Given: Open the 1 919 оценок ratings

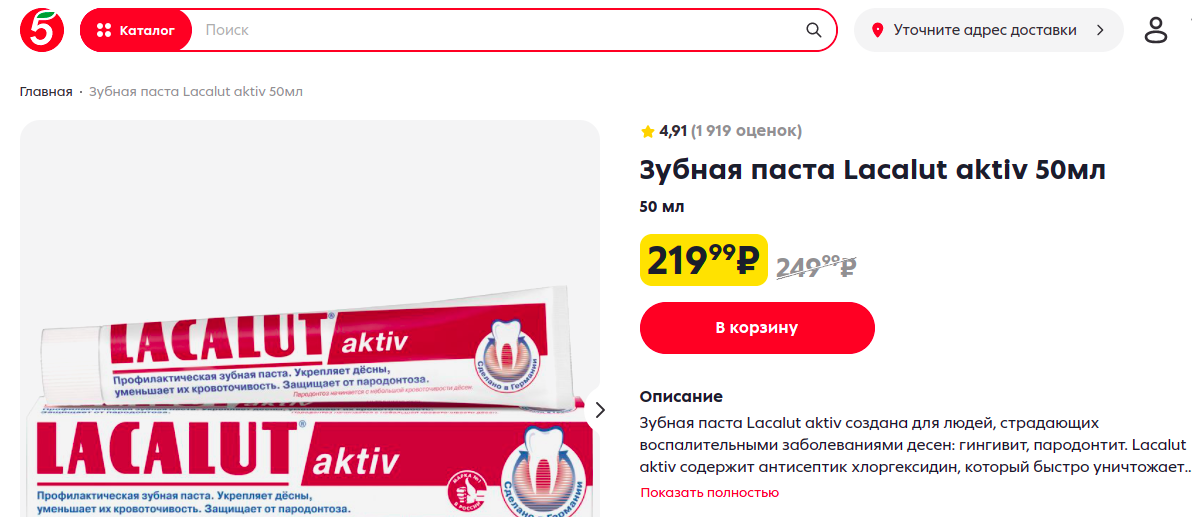Looking at the screenshot, I should (746, 131).
